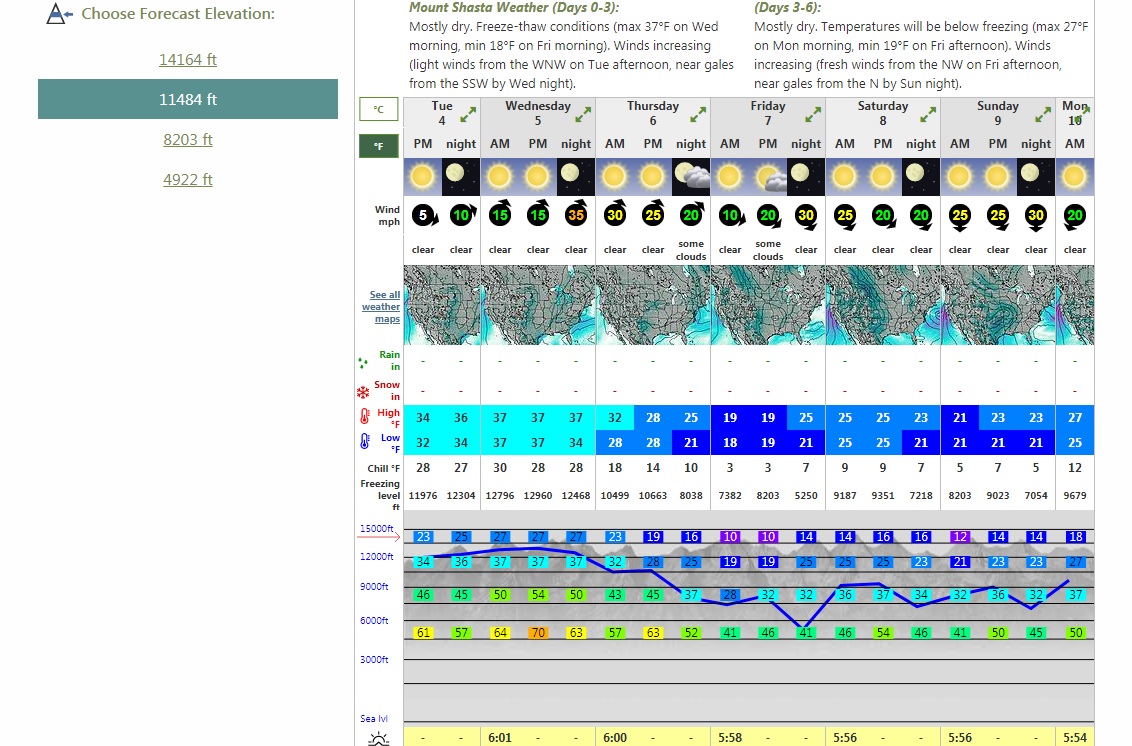1132x746 pixels.
Task: Click the Friday AM chill value 3
Action: pos(730,468)
